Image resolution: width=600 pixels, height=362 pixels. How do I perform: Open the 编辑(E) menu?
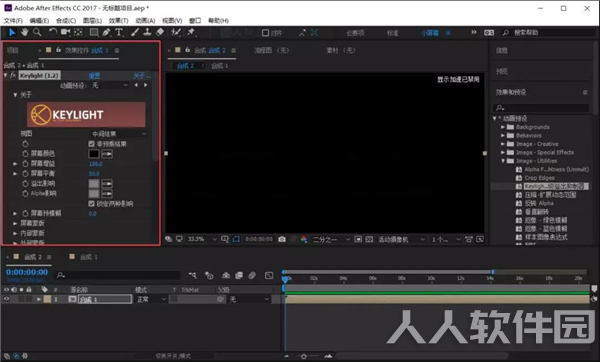point(39,21)
